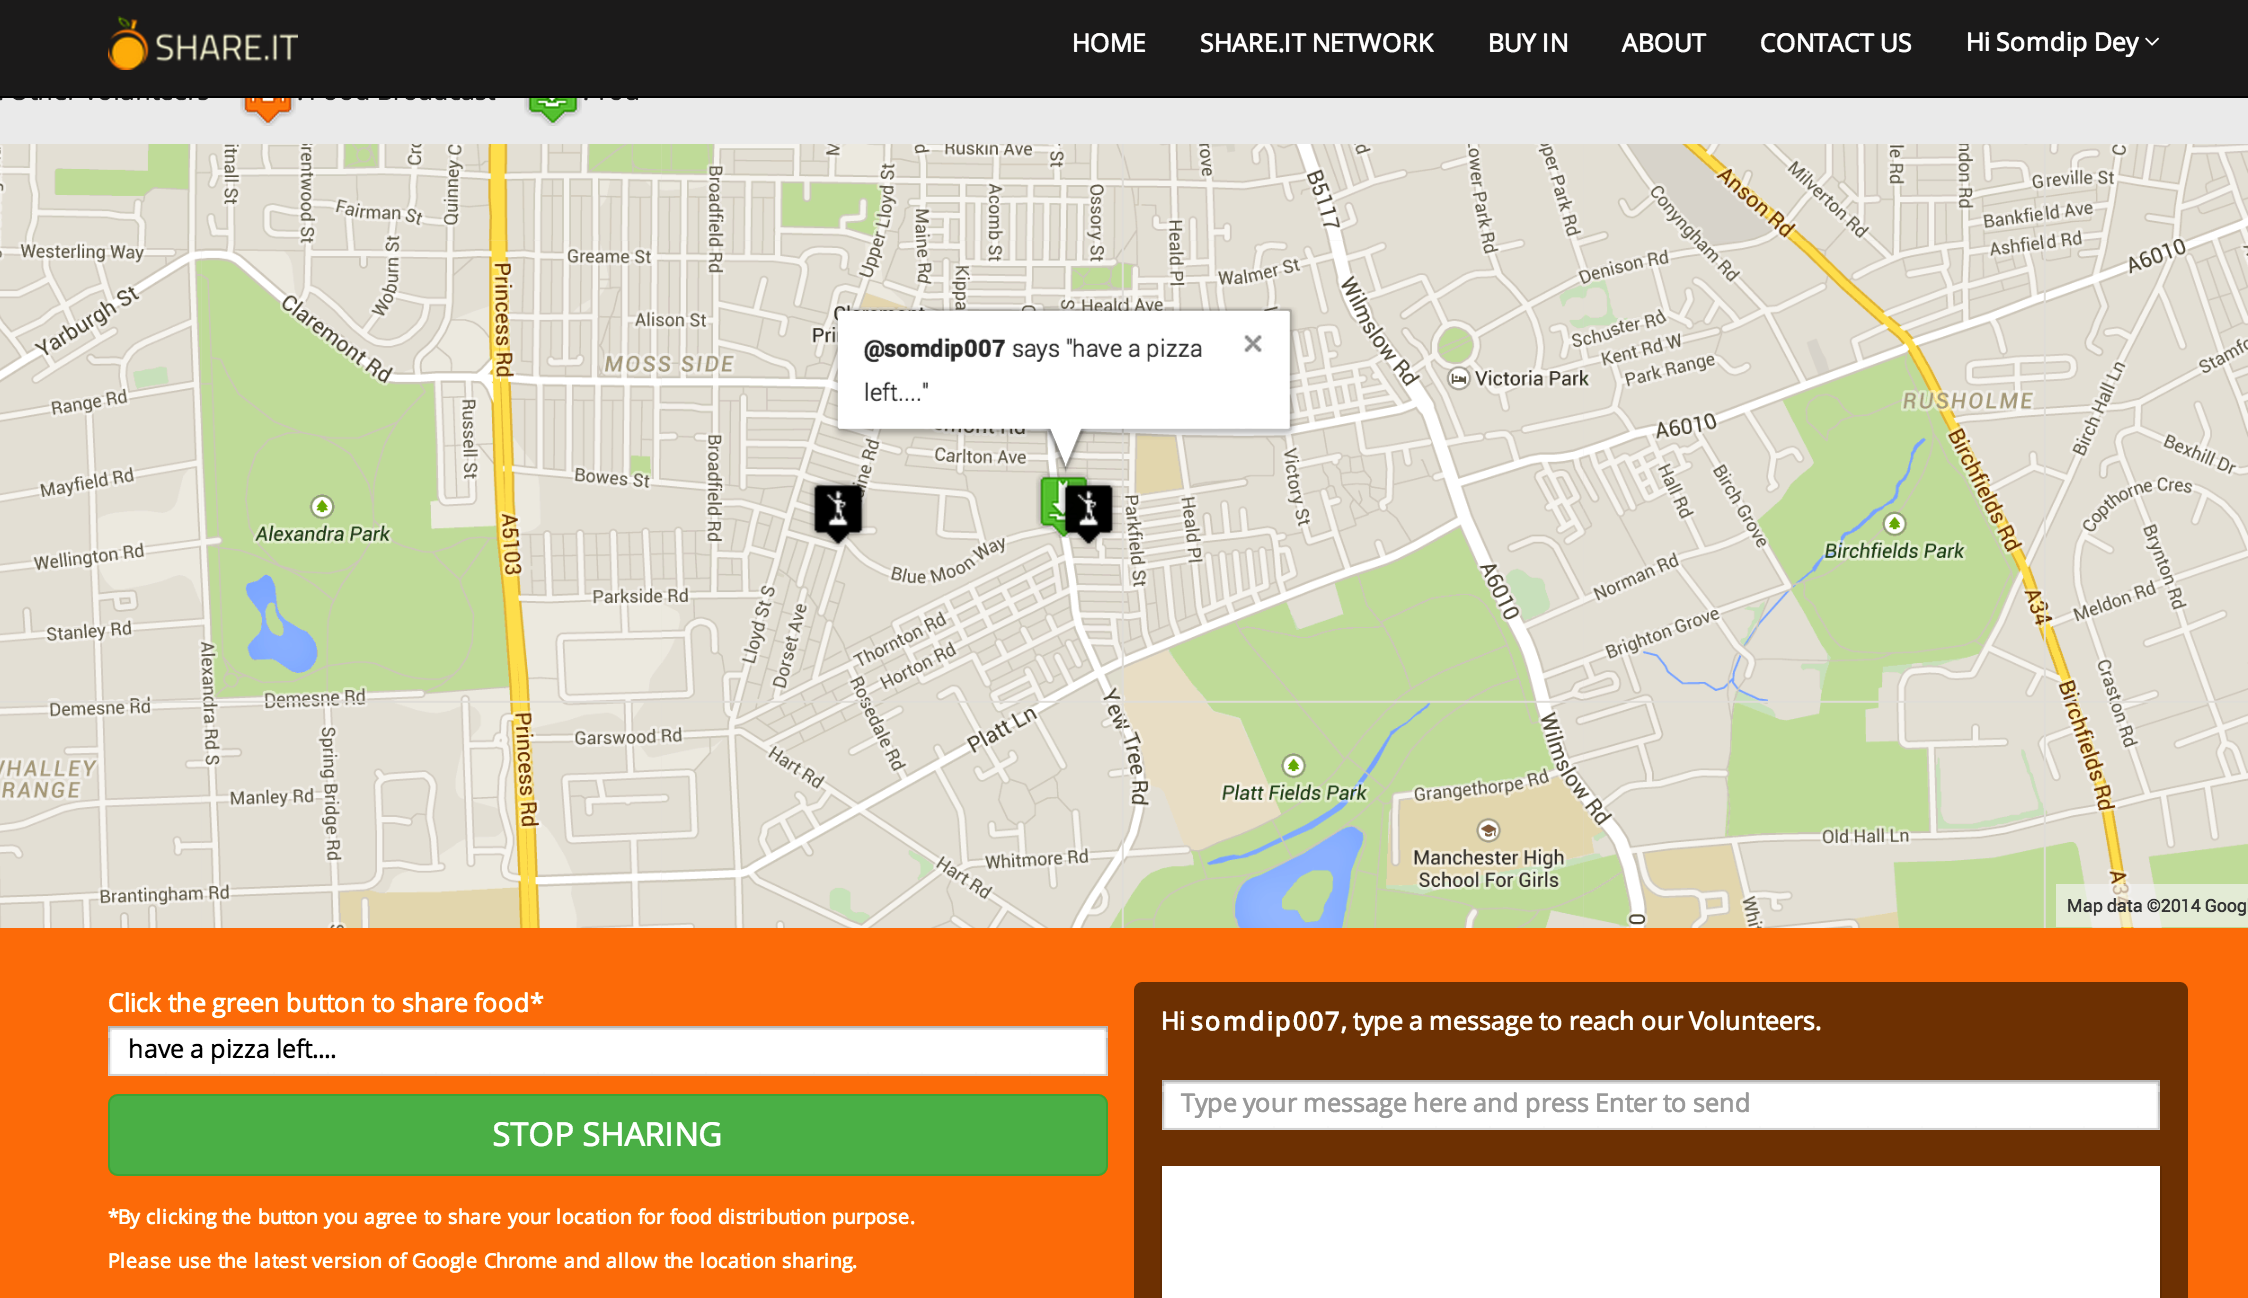Click the Manchester High School graduation cap icon
The width and height of the screenshot is (2248, 1298).
[x=1488, y=830]
